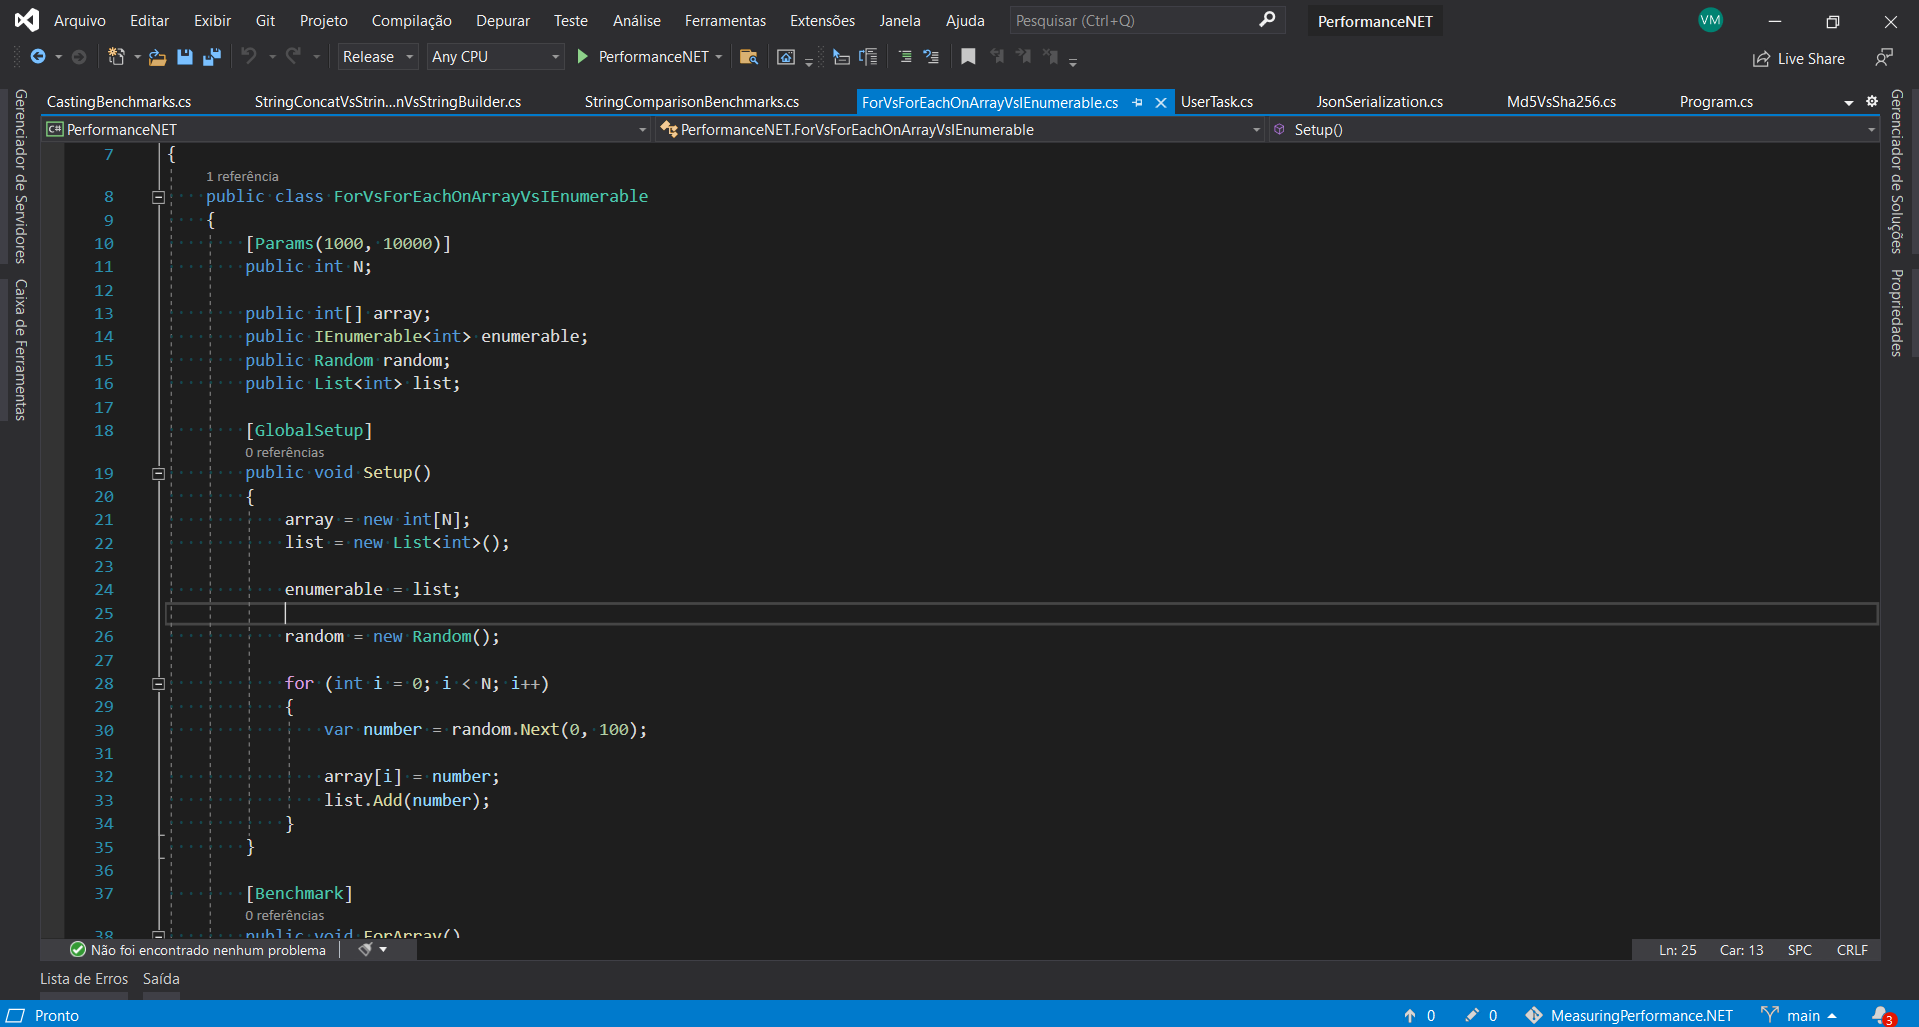Click the Comment selected lines icon
Image resolution: width=1919 pixels, height=1027 pixels.
coord(905,57)
